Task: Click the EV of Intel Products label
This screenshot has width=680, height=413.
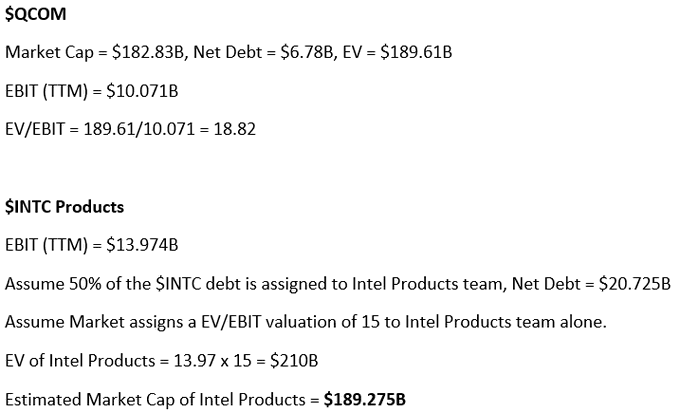Action: (x=80, y=361)
